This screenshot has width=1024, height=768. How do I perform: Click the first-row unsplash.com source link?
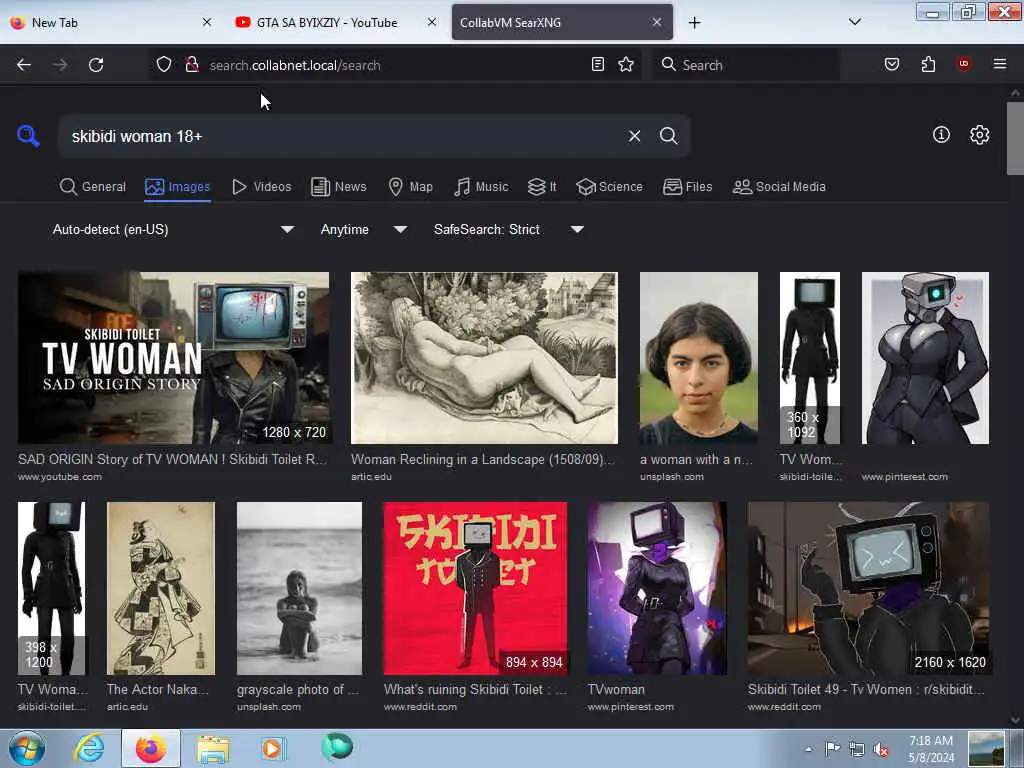pyautogui.click(x=672, y=477)
